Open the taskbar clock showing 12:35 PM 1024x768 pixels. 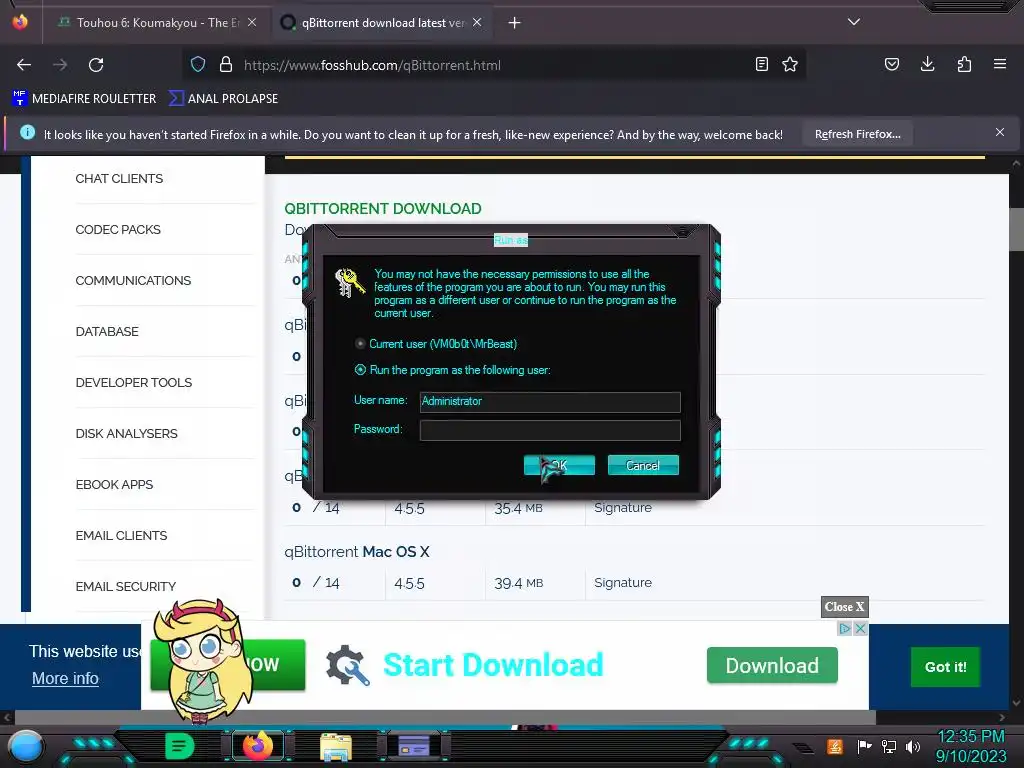coord(971,746)
